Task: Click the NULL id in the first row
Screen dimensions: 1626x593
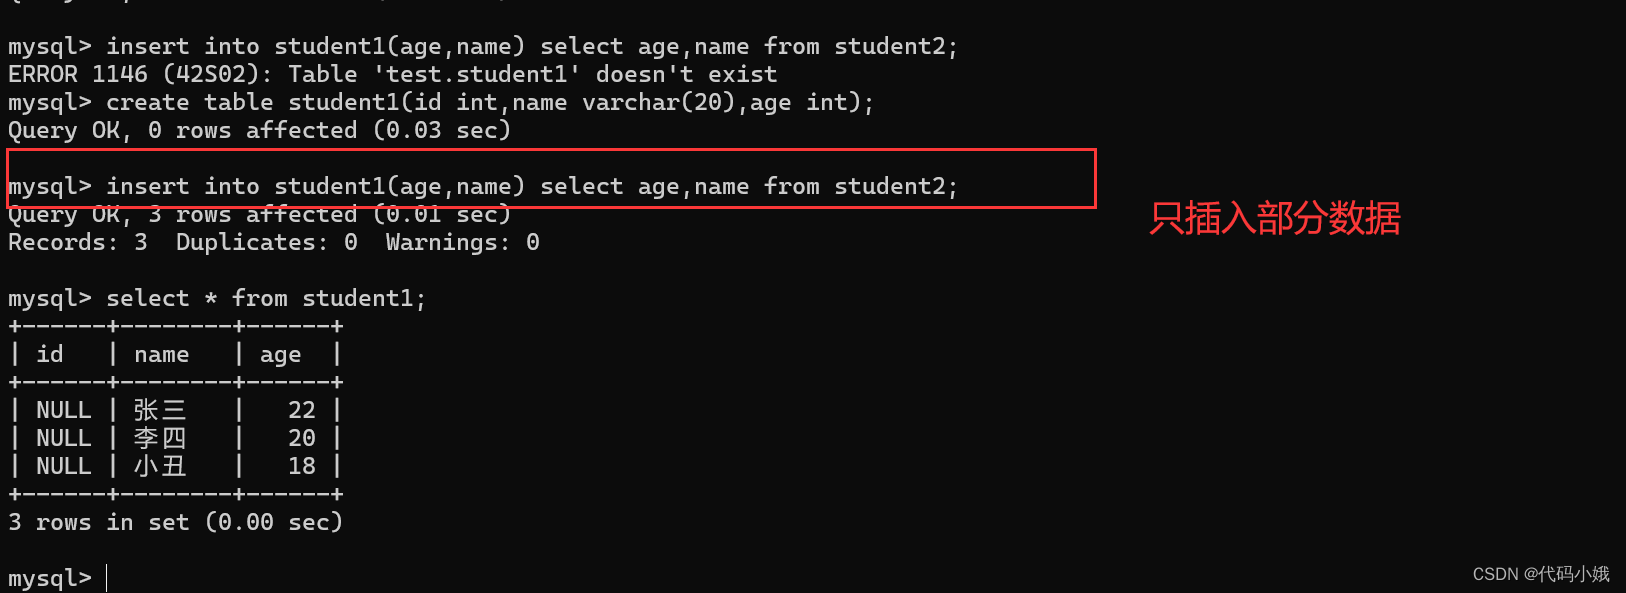Action: (x=63, y=410)
